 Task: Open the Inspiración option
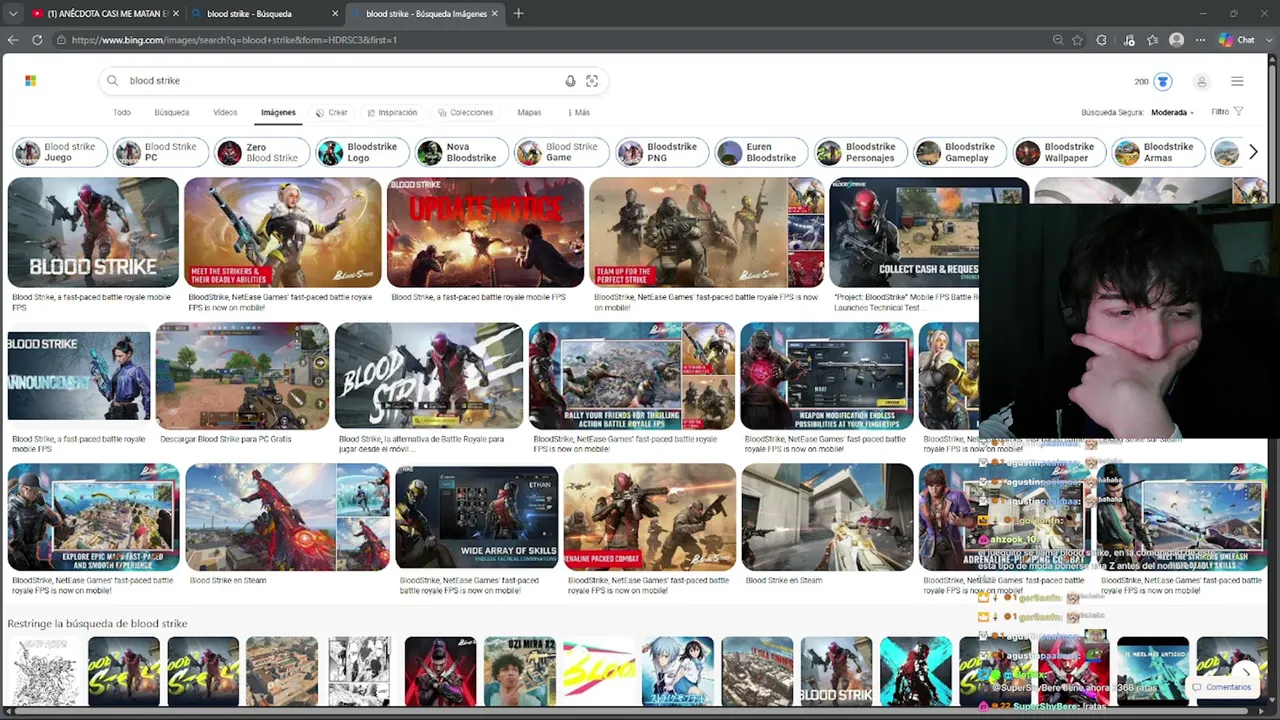pos(392,113)
